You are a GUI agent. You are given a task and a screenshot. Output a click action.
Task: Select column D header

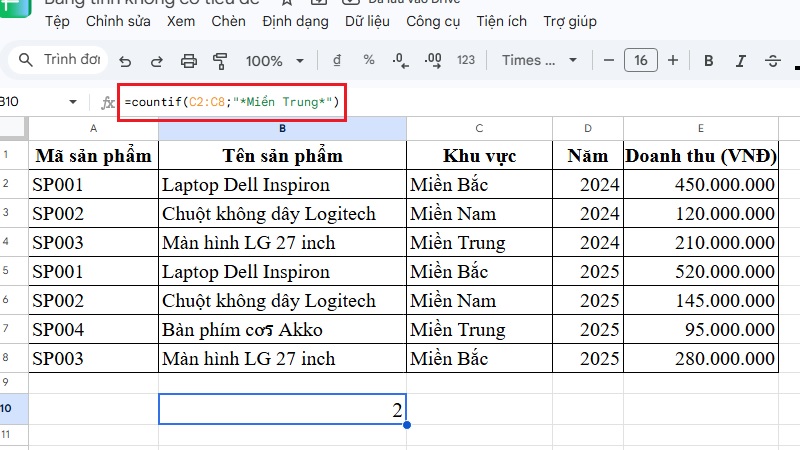[x=588, y=129]
